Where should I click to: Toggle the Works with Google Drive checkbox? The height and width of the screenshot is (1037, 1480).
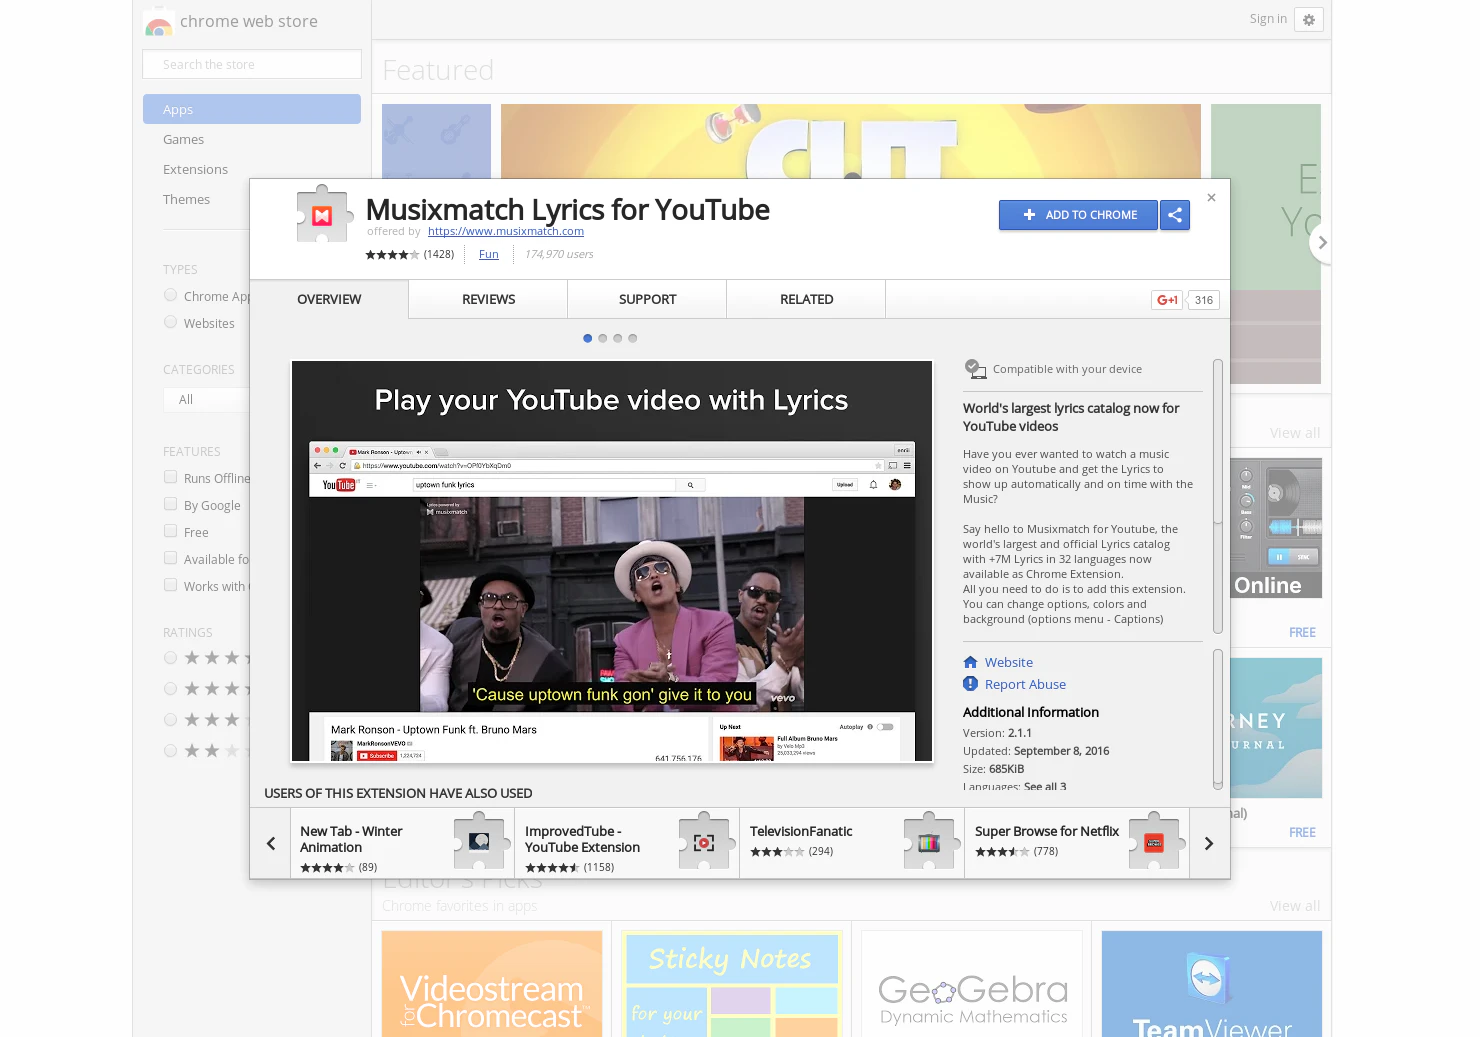tap(171, 585)
